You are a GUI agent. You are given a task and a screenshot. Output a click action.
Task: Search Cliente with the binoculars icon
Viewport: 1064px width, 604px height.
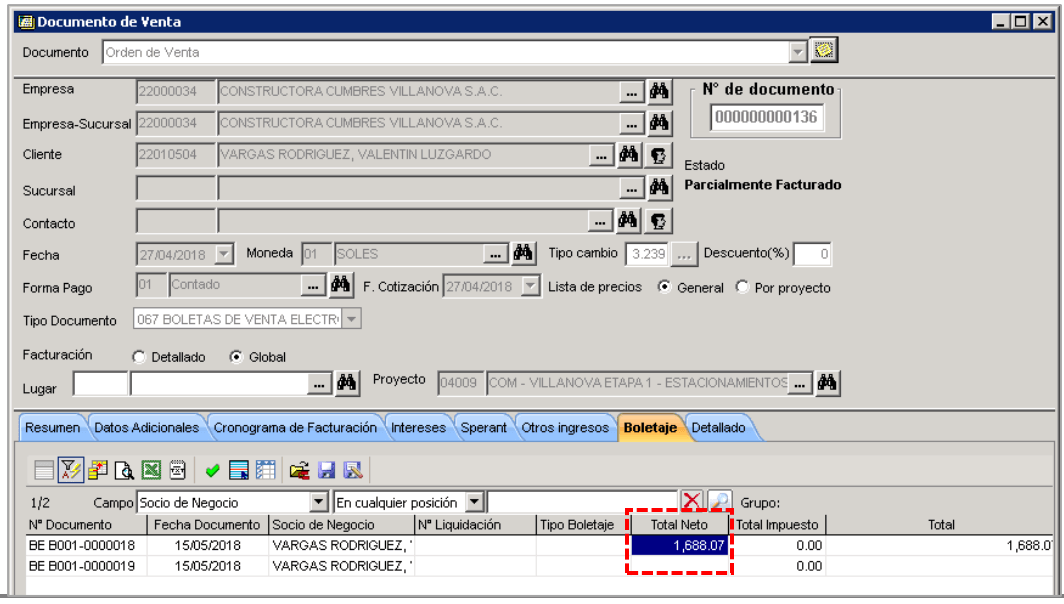(629, 155)
